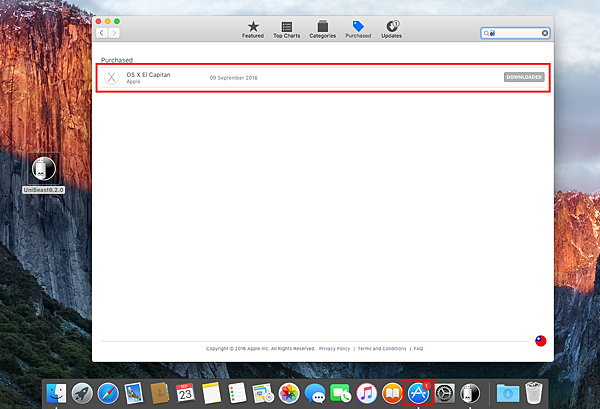600x409 pixels.
Task: Go back with the left chevron
Action: 101,33
